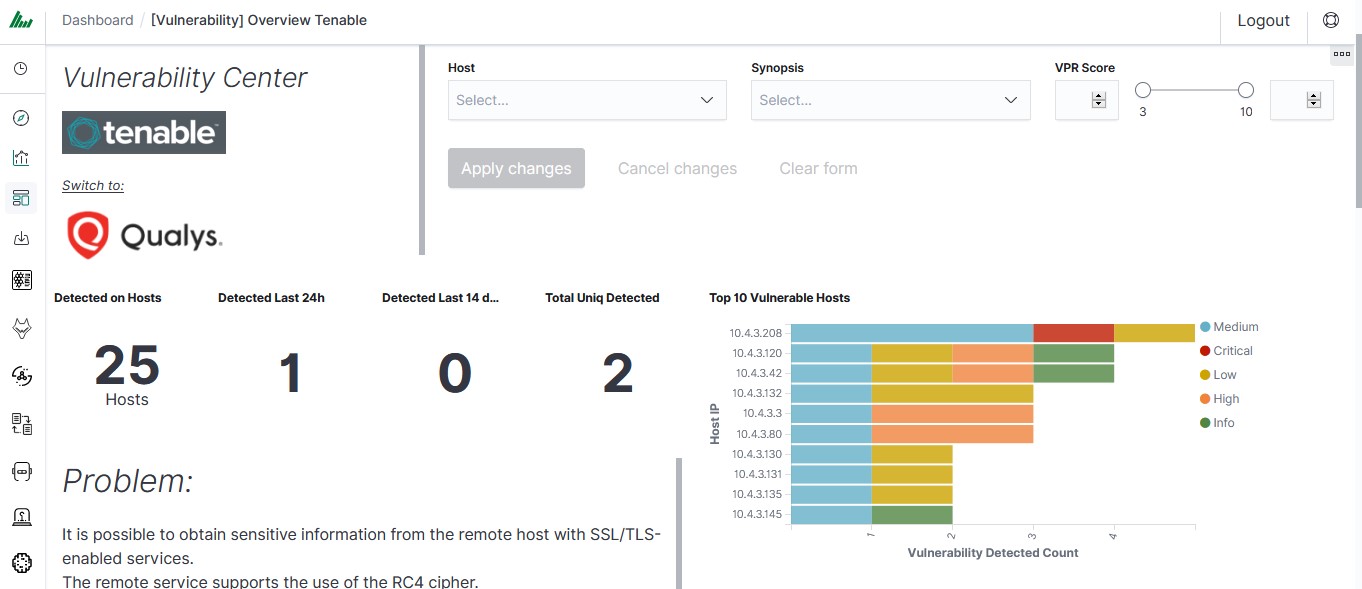This screenshot has width=1362, height=589.
Task: Click the Apply changes button
Action: 516,168
